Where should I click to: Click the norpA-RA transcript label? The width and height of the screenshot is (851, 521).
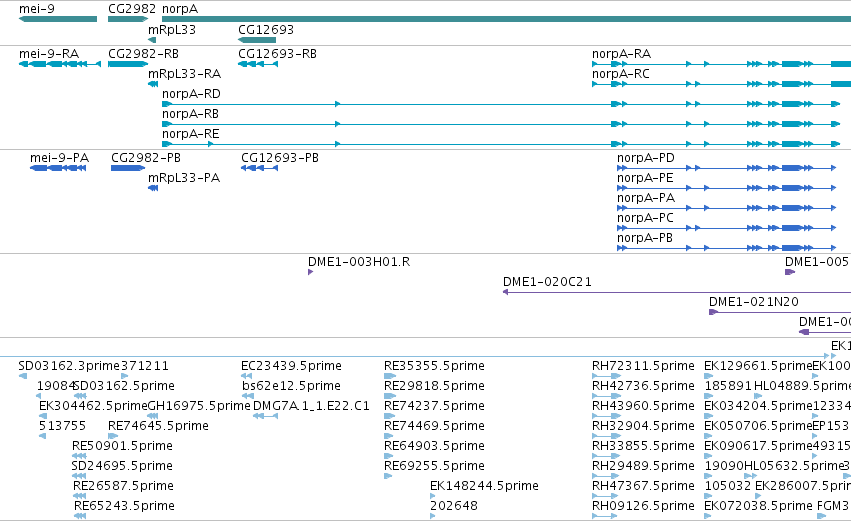pos(621,54)
